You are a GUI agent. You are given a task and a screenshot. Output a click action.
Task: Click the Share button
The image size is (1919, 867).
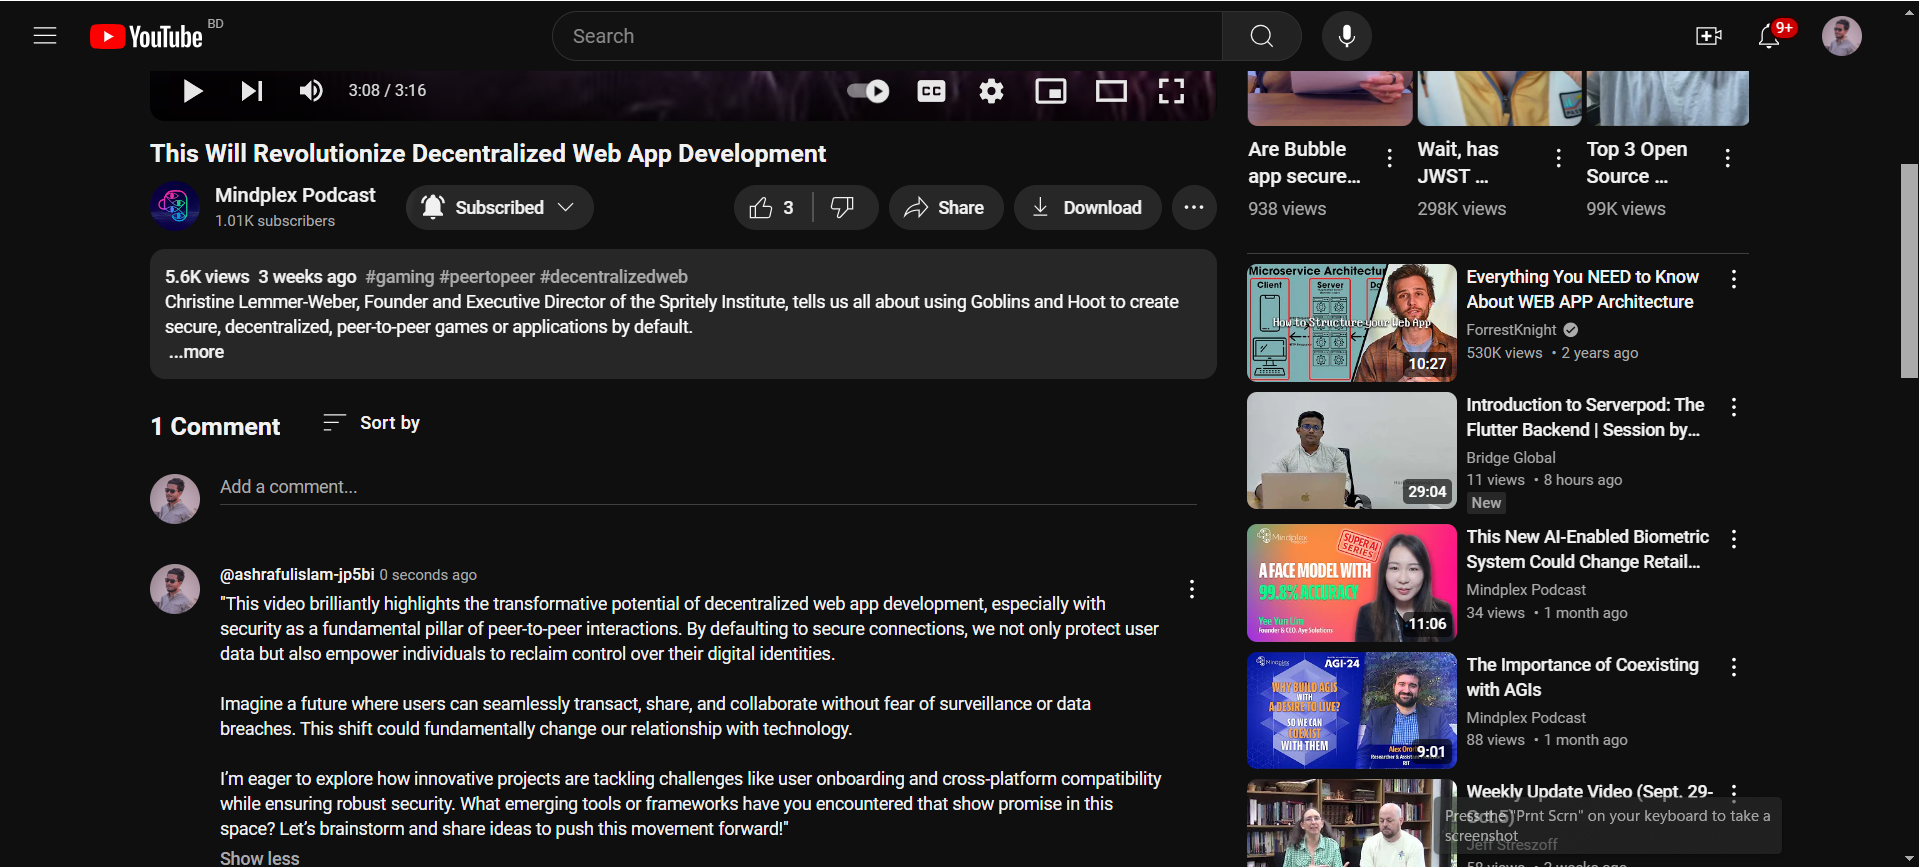pos(945,207)
